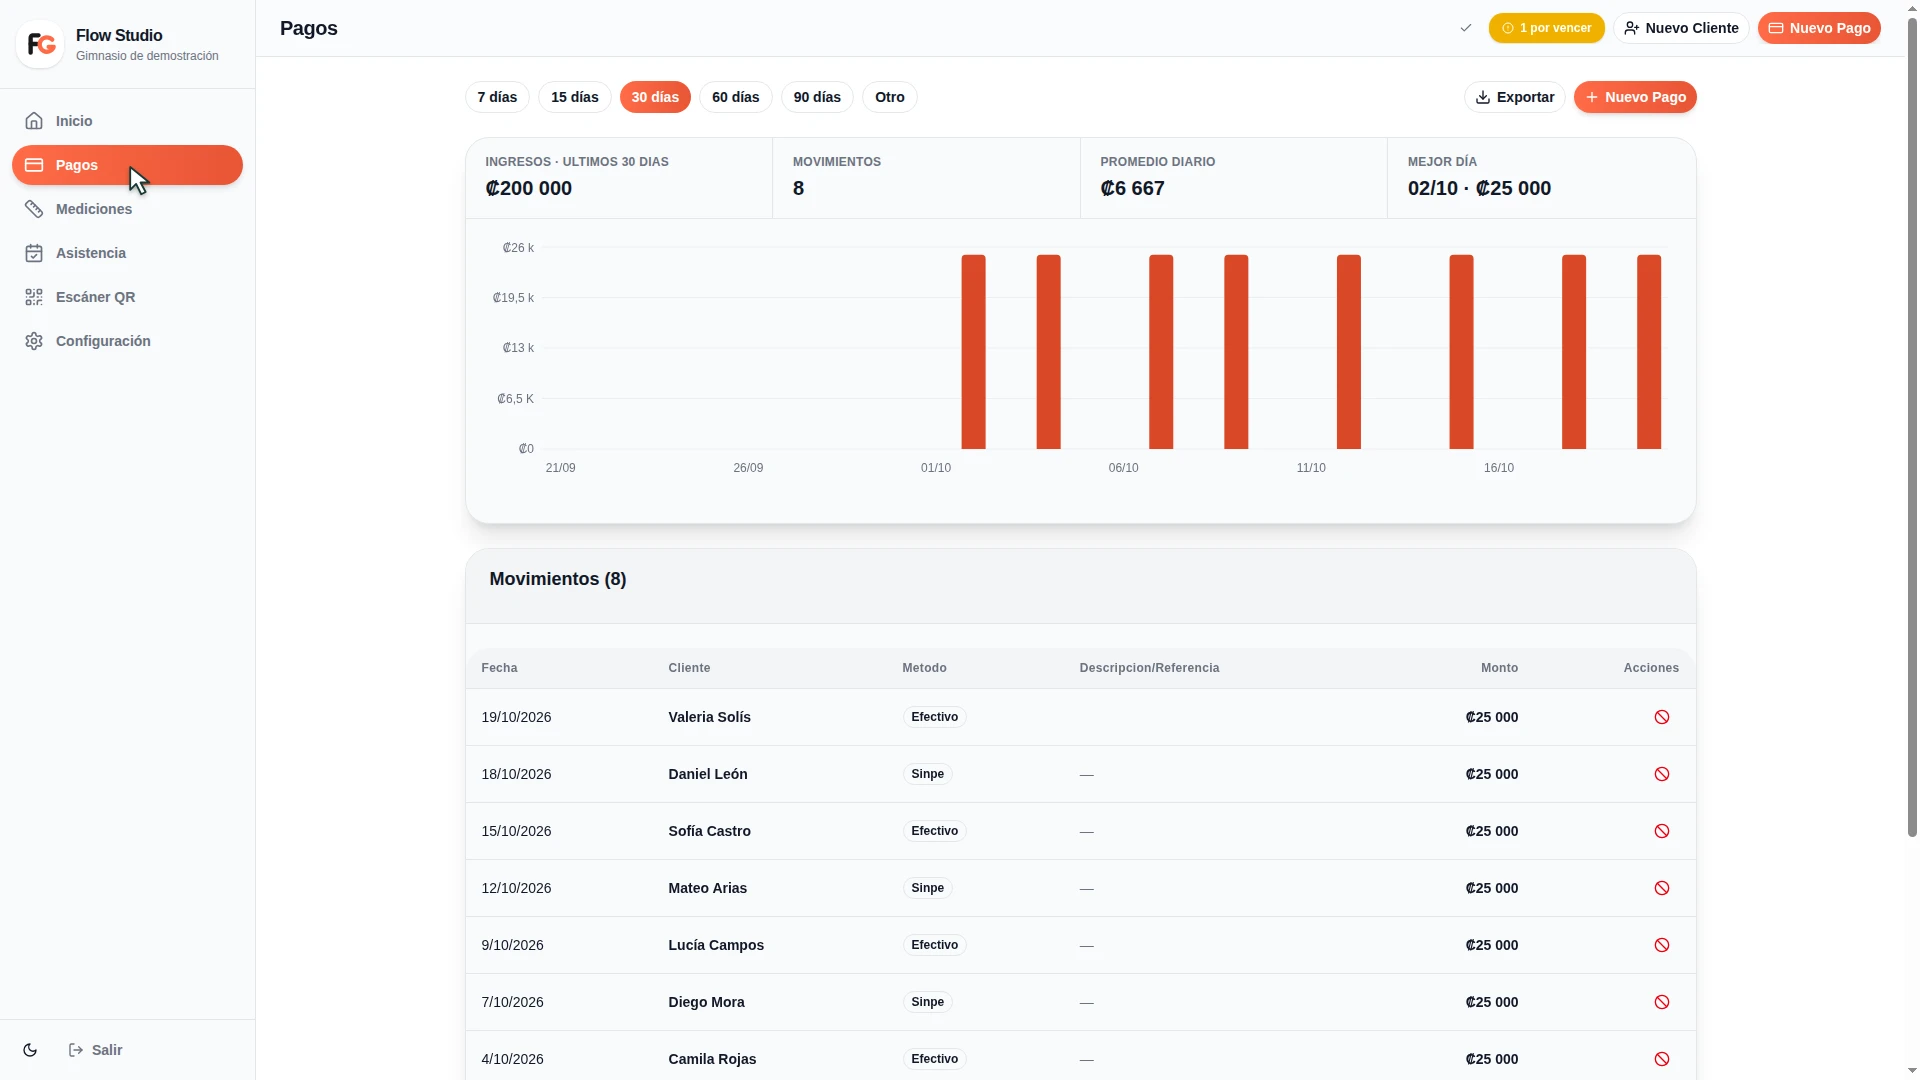Click Sinpe badge in Daniel León row
This screenshot has width=1920, height=1080.
(928, 774)
